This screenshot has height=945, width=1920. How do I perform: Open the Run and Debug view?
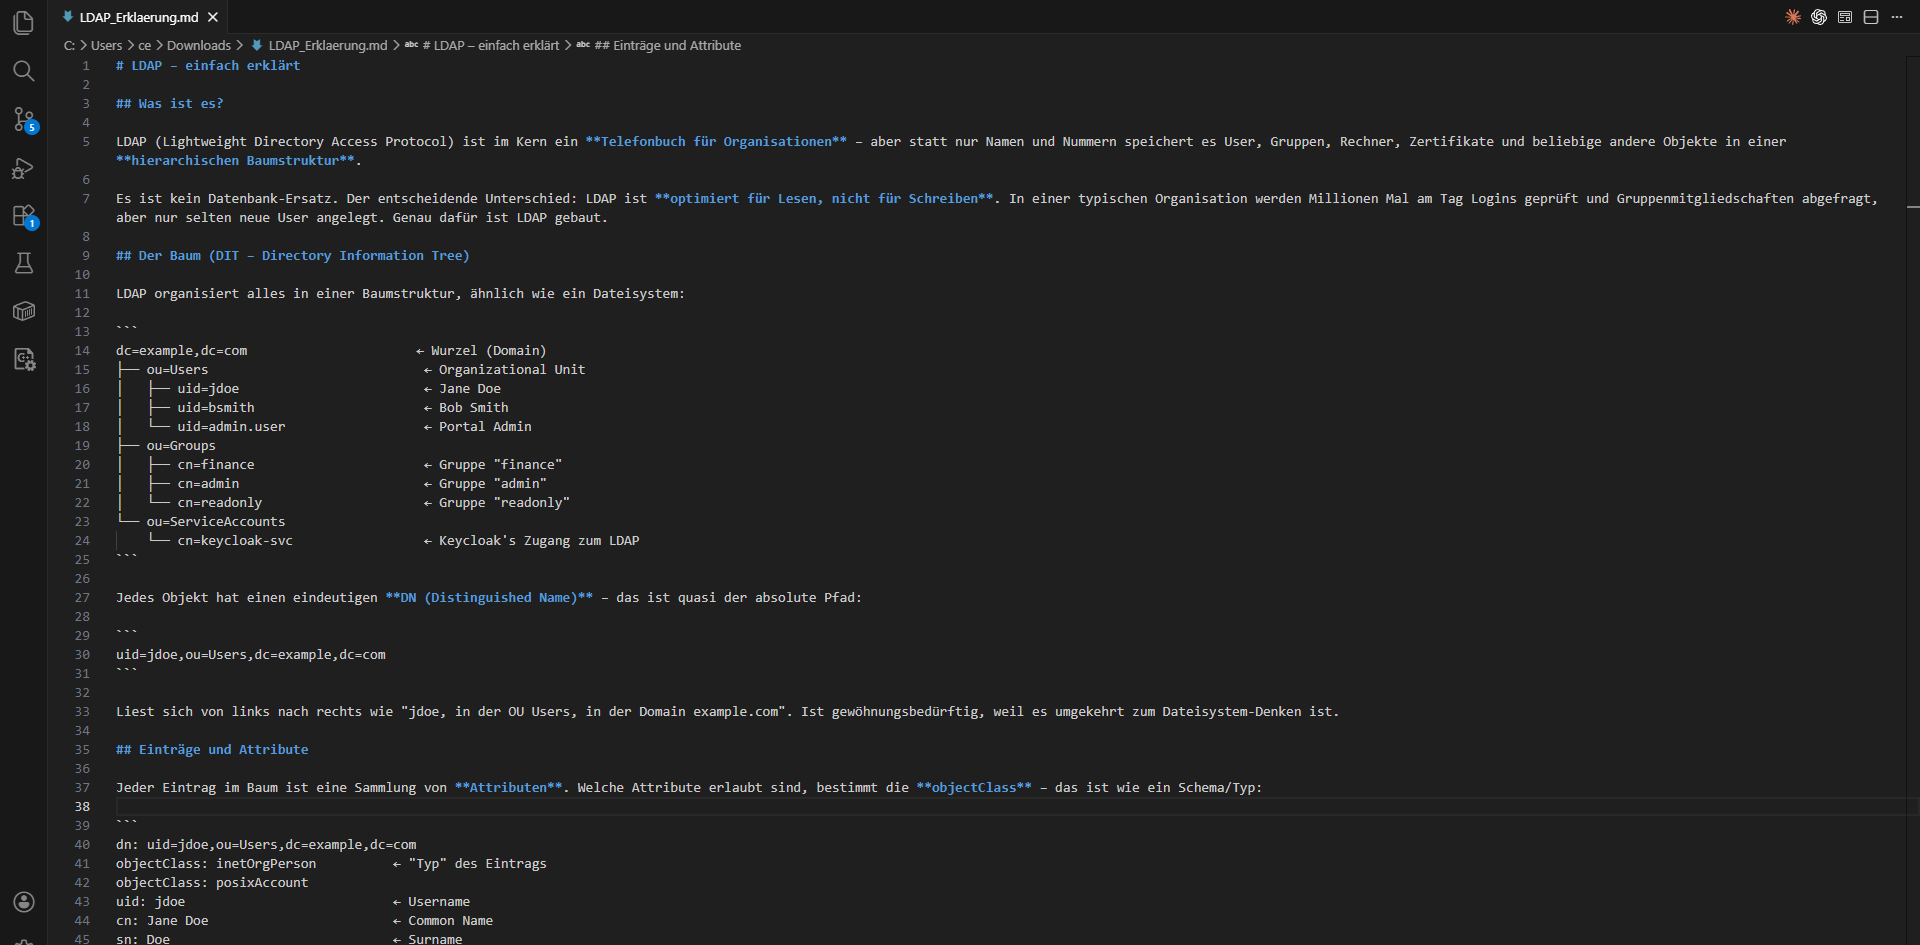(x=24, y=168)
